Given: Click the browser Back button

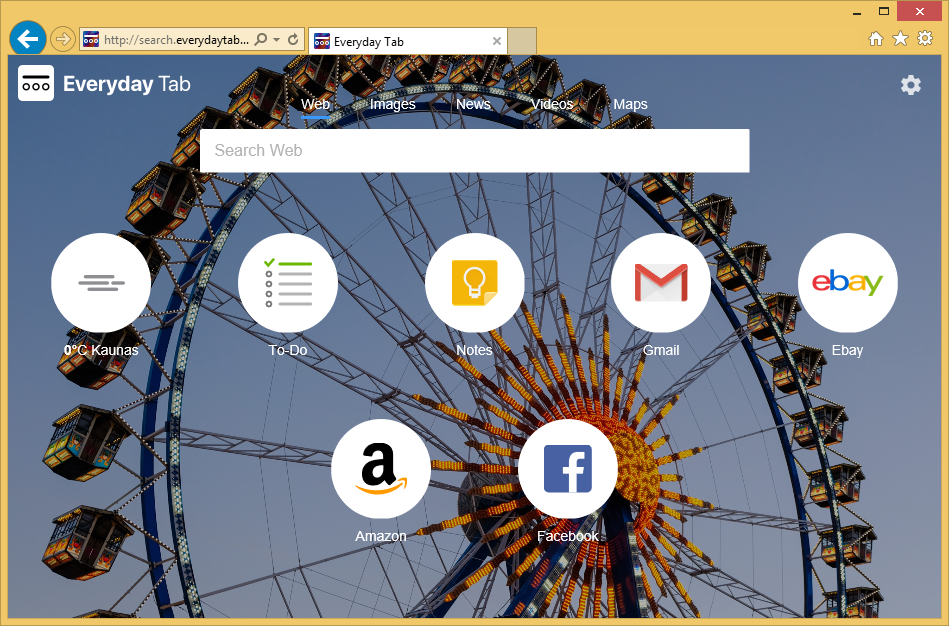Looking at the screenshot, I should [27, 39].
